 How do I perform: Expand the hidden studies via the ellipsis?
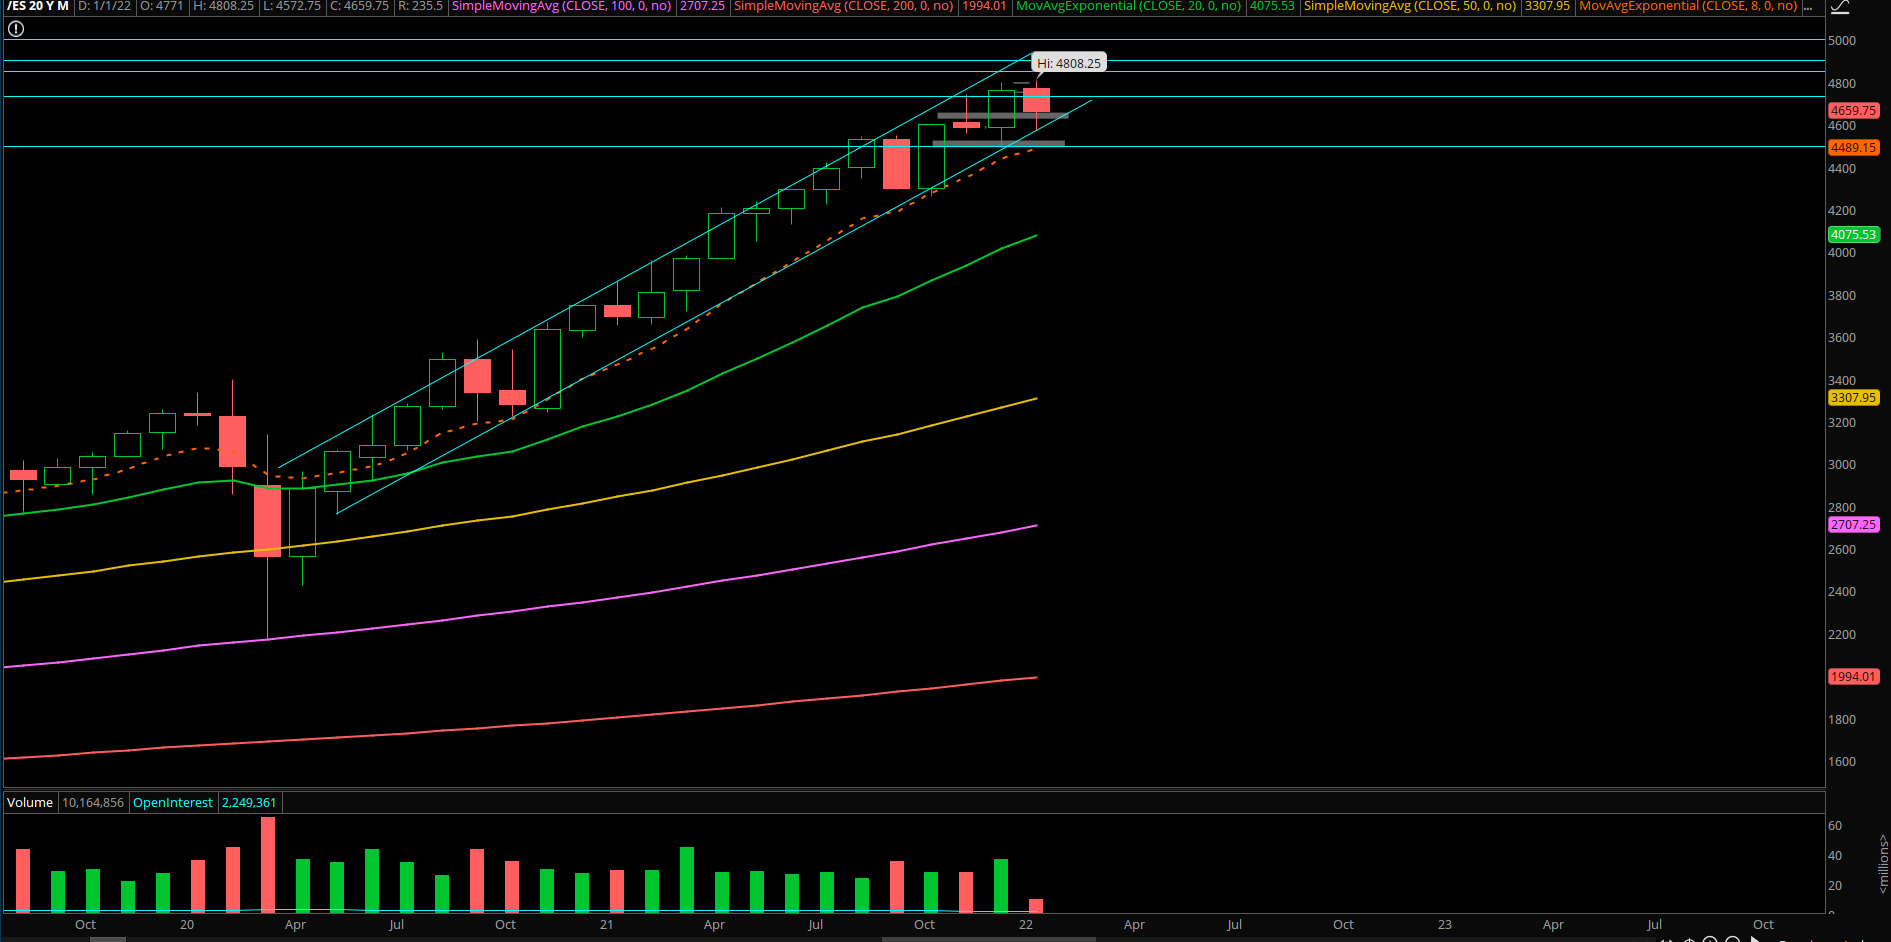pos(1807,6)
